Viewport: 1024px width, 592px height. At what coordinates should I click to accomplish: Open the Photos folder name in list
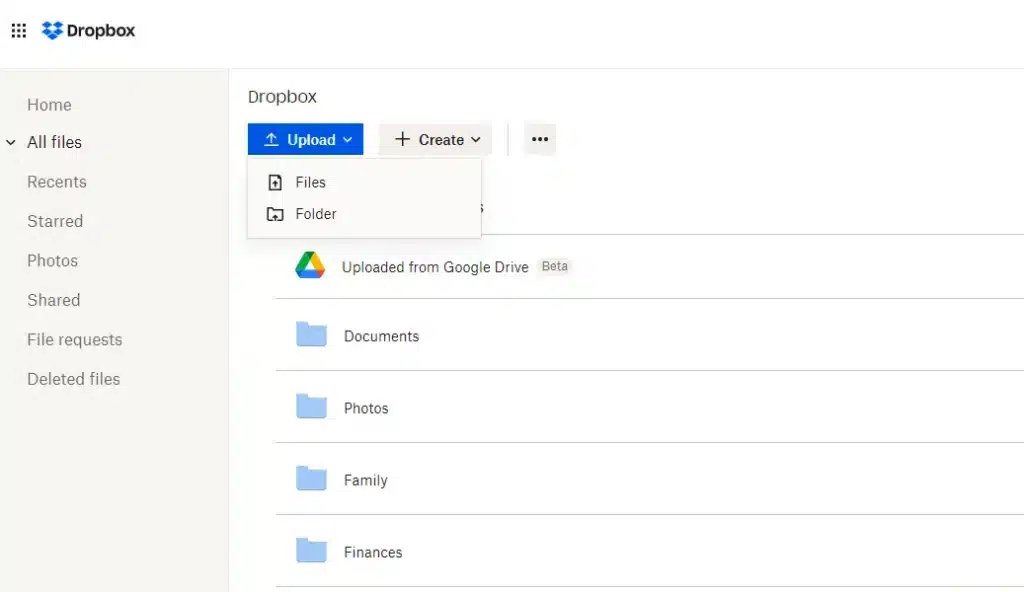(366, 408)
